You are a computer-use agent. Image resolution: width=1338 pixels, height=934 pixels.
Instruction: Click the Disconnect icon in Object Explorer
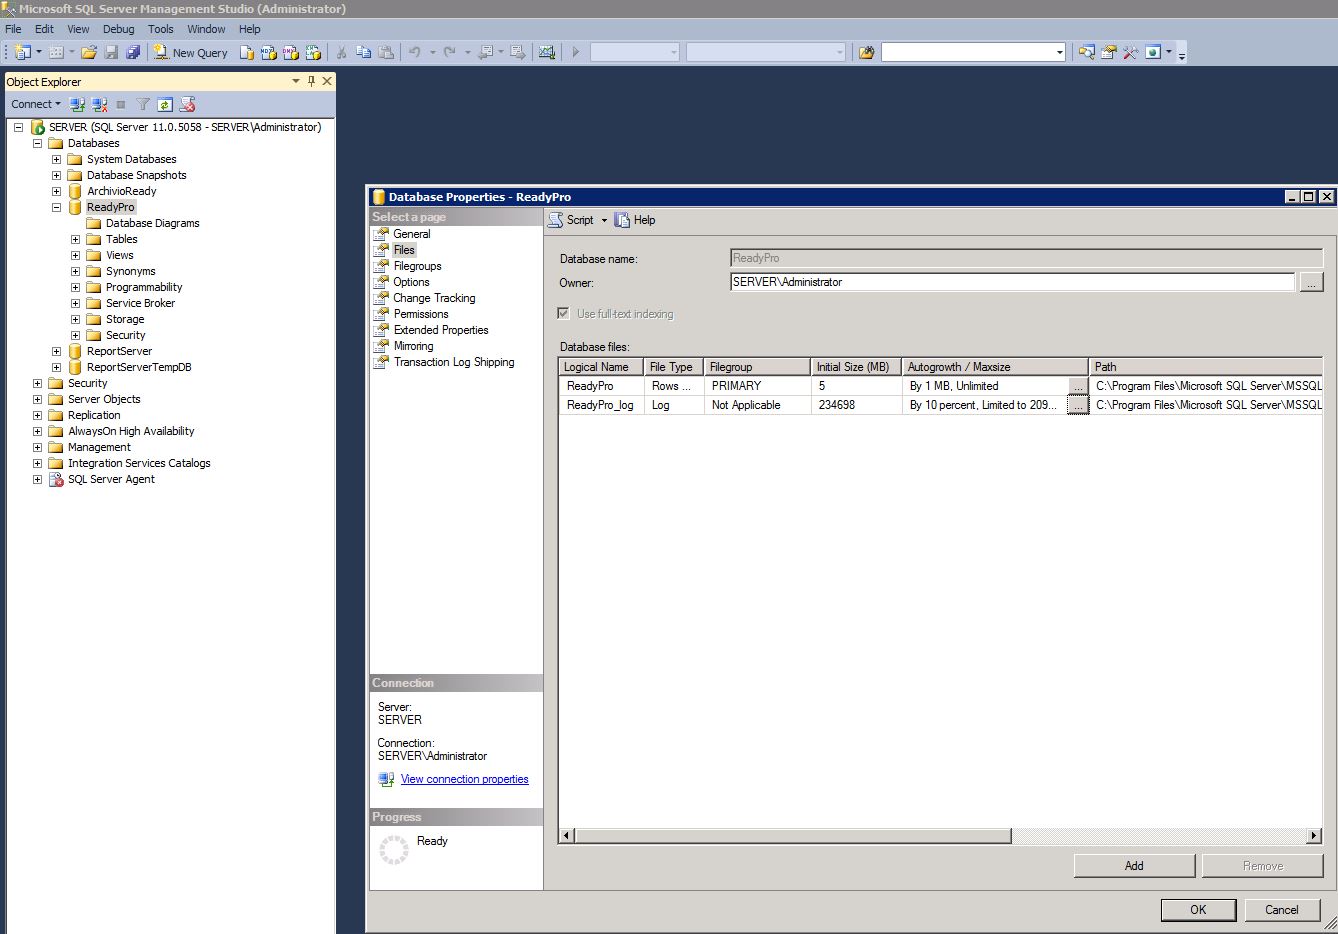pos(99,104)
